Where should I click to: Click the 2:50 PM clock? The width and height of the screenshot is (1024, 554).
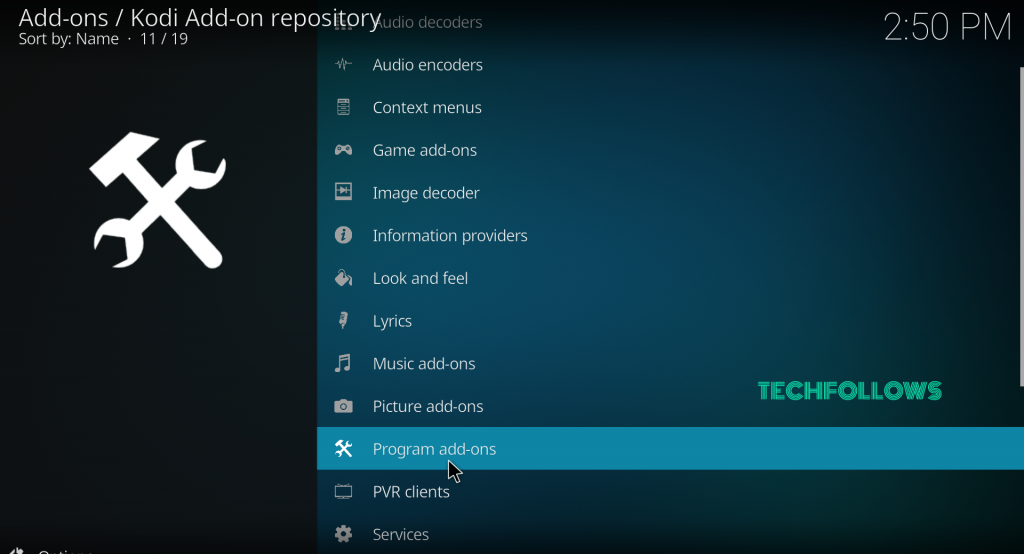pos(947,27)
